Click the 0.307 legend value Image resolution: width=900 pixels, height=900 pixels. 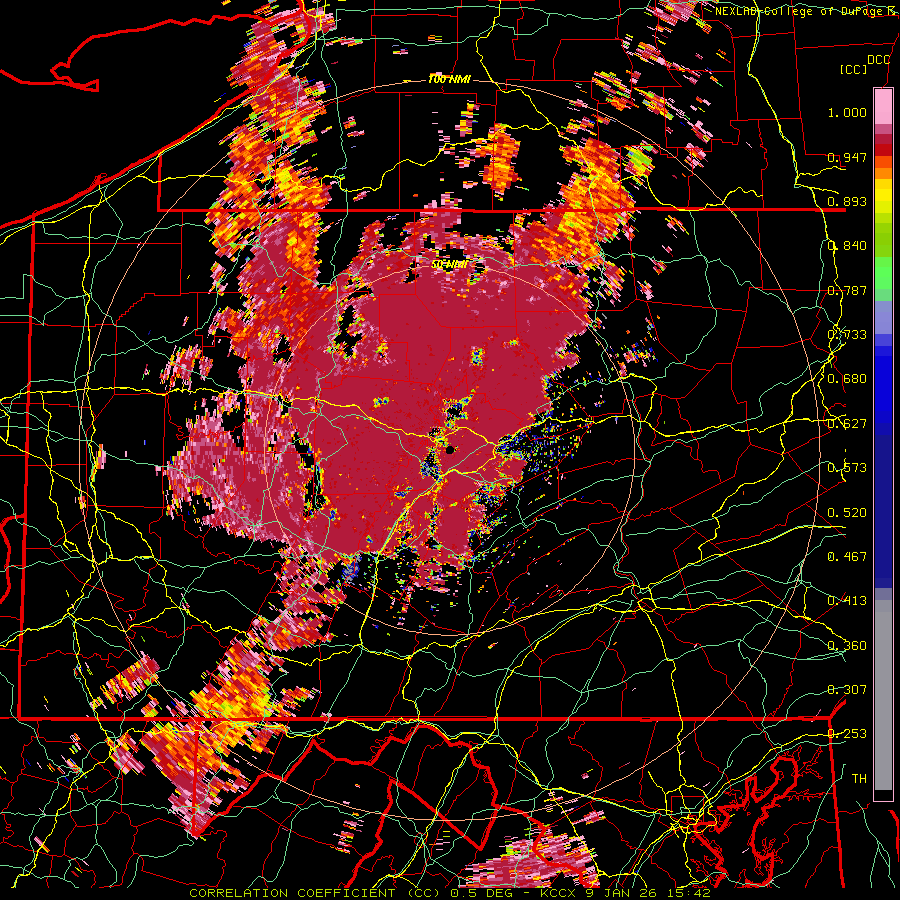click(847, 690)
